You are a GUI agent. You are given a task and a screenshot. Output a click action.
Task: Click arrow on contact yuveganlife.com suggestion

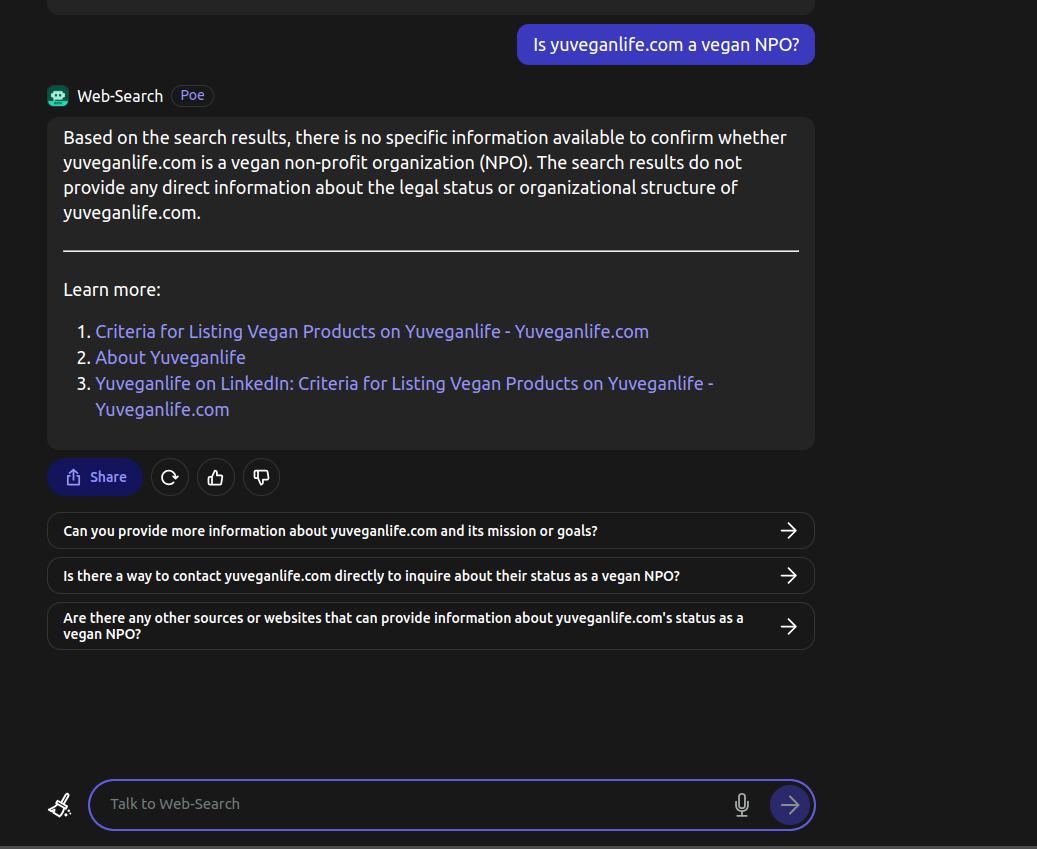[788, 575]
